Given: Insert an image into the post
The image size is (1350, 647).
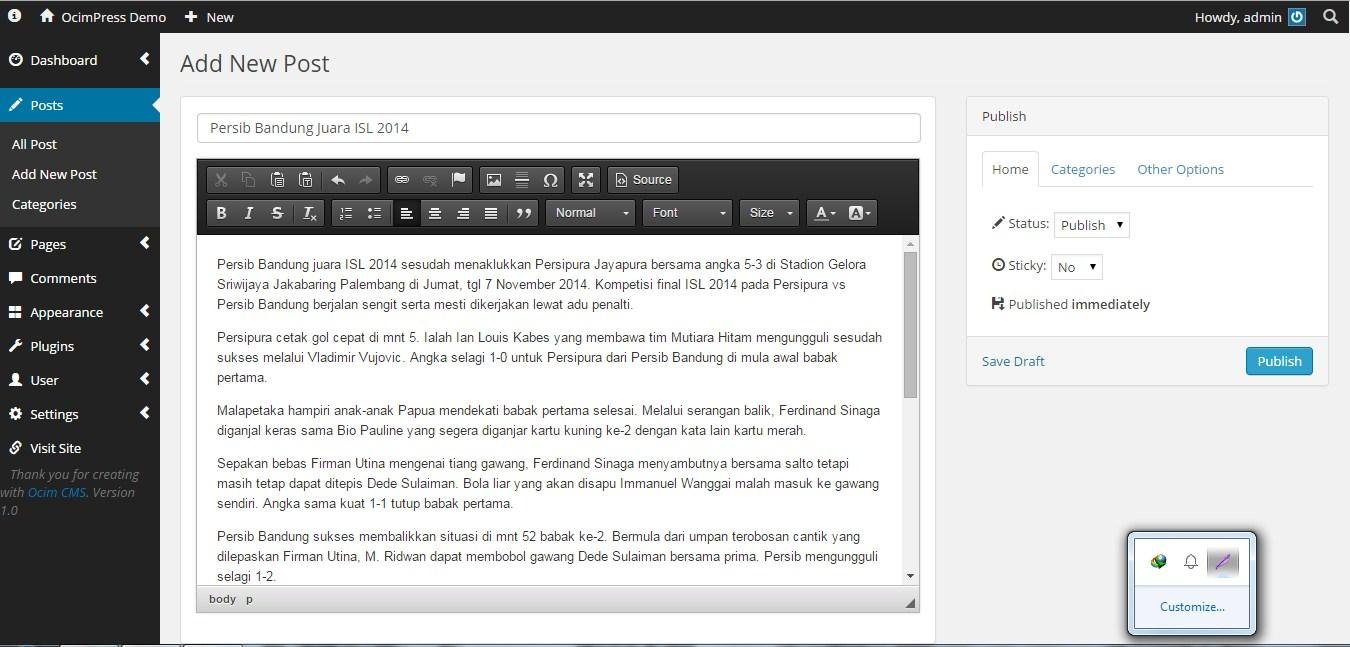Looking at the screenshot, I should click(494, 180).
